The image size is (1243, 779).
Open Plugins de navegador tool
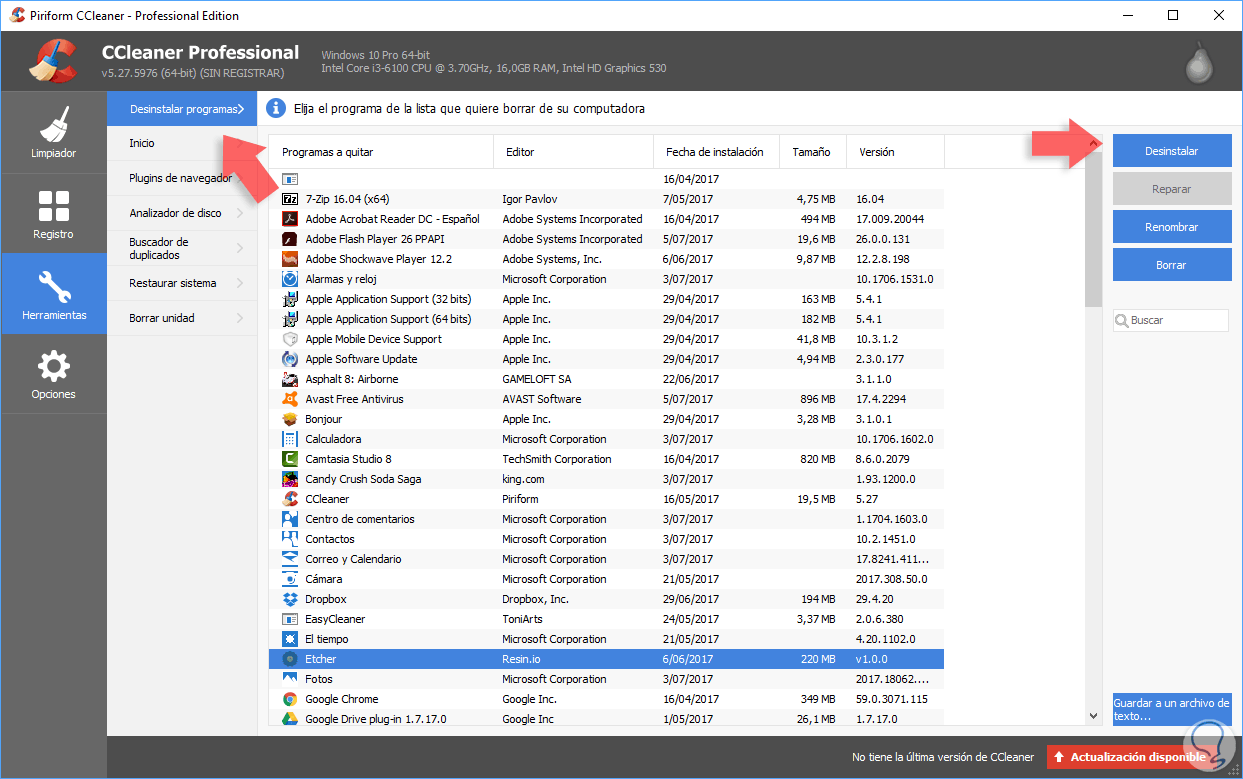pyautogui.click(x=182, y=178)
